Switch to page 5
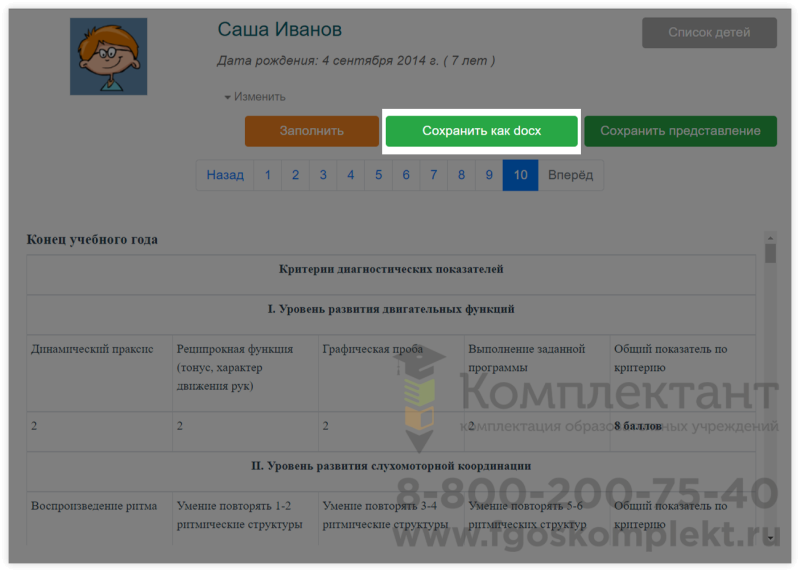This screenshot has height=572, width=800. [378, 175]
